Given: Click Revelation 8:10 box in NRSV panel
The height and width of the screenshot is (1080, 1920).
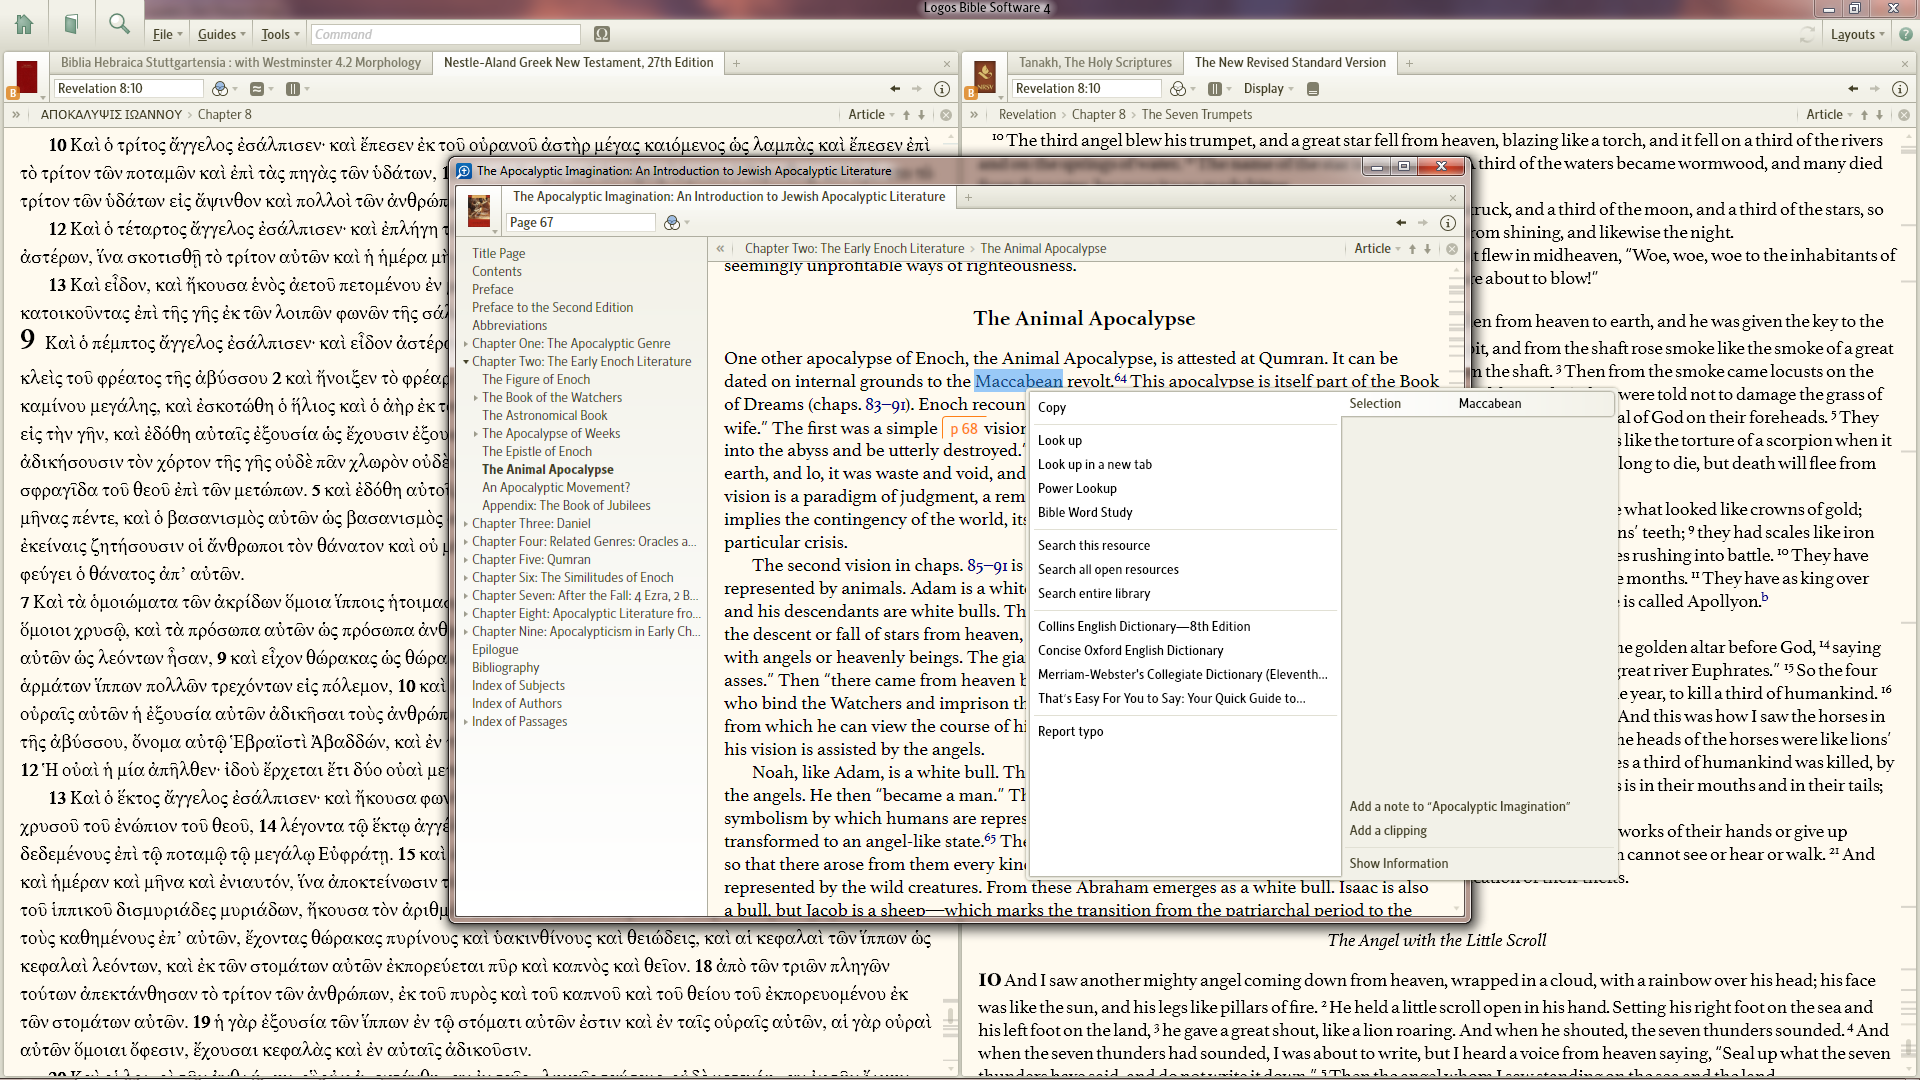Looking at the screenshot, I should (x=1086, y=89).
